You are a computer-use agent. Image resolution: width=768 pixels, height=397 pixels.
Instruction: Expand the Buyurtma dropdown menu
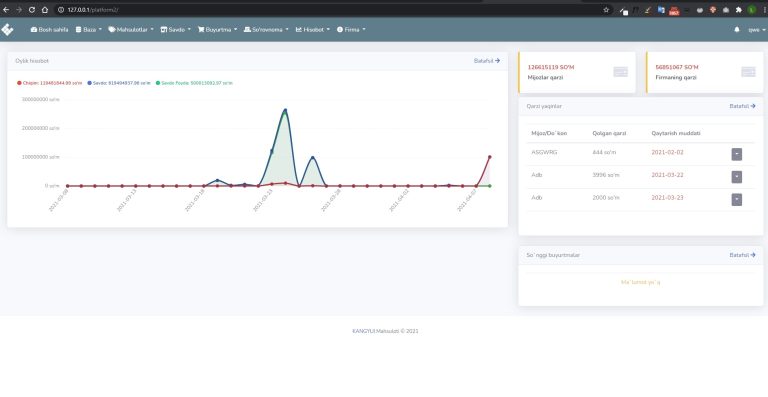pyautogui.click(x=217, y=30)
